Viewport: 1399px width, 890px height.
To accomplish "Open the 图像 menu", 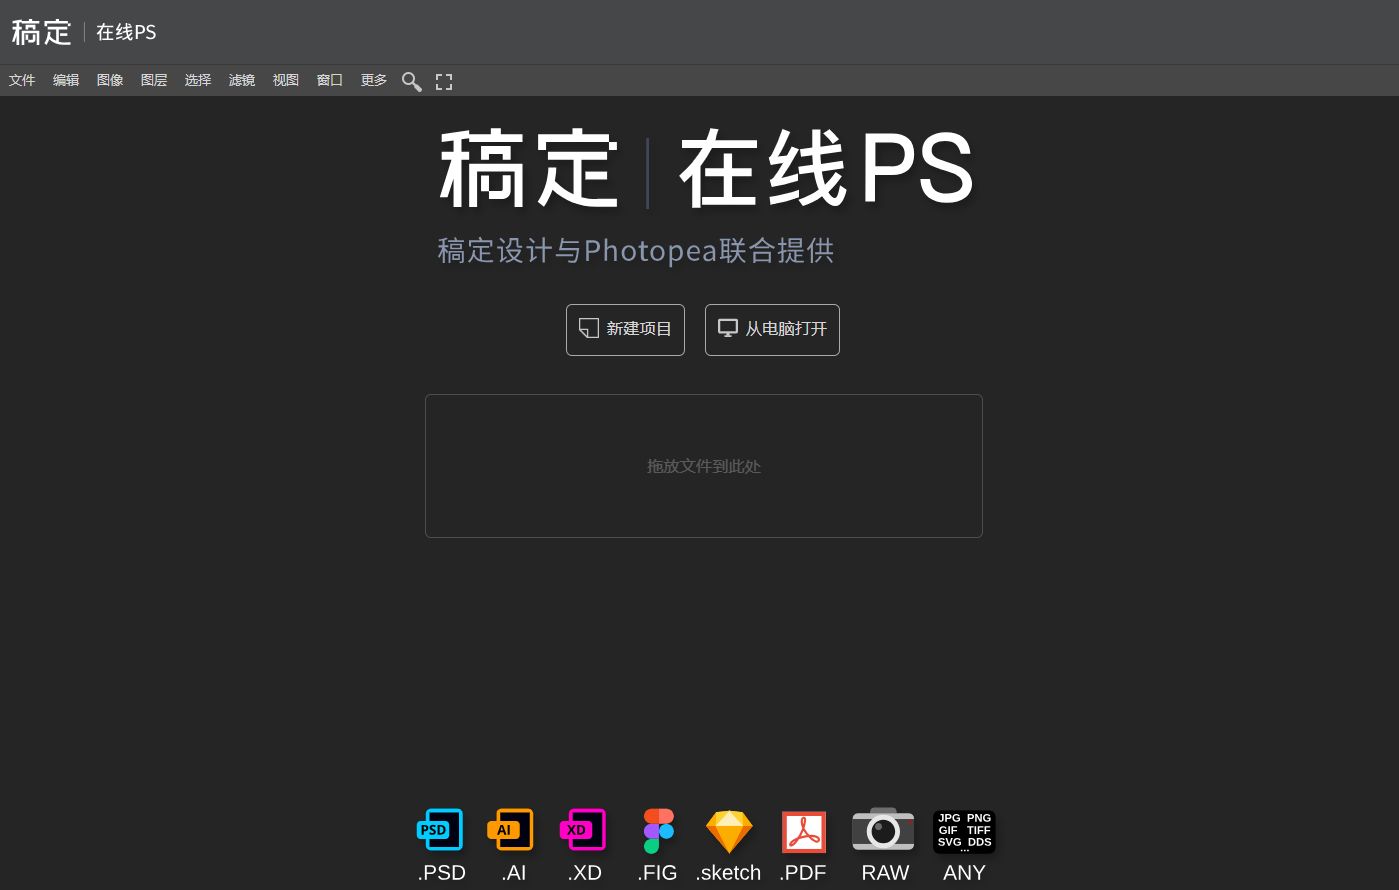I will click(x=110, y=80).
